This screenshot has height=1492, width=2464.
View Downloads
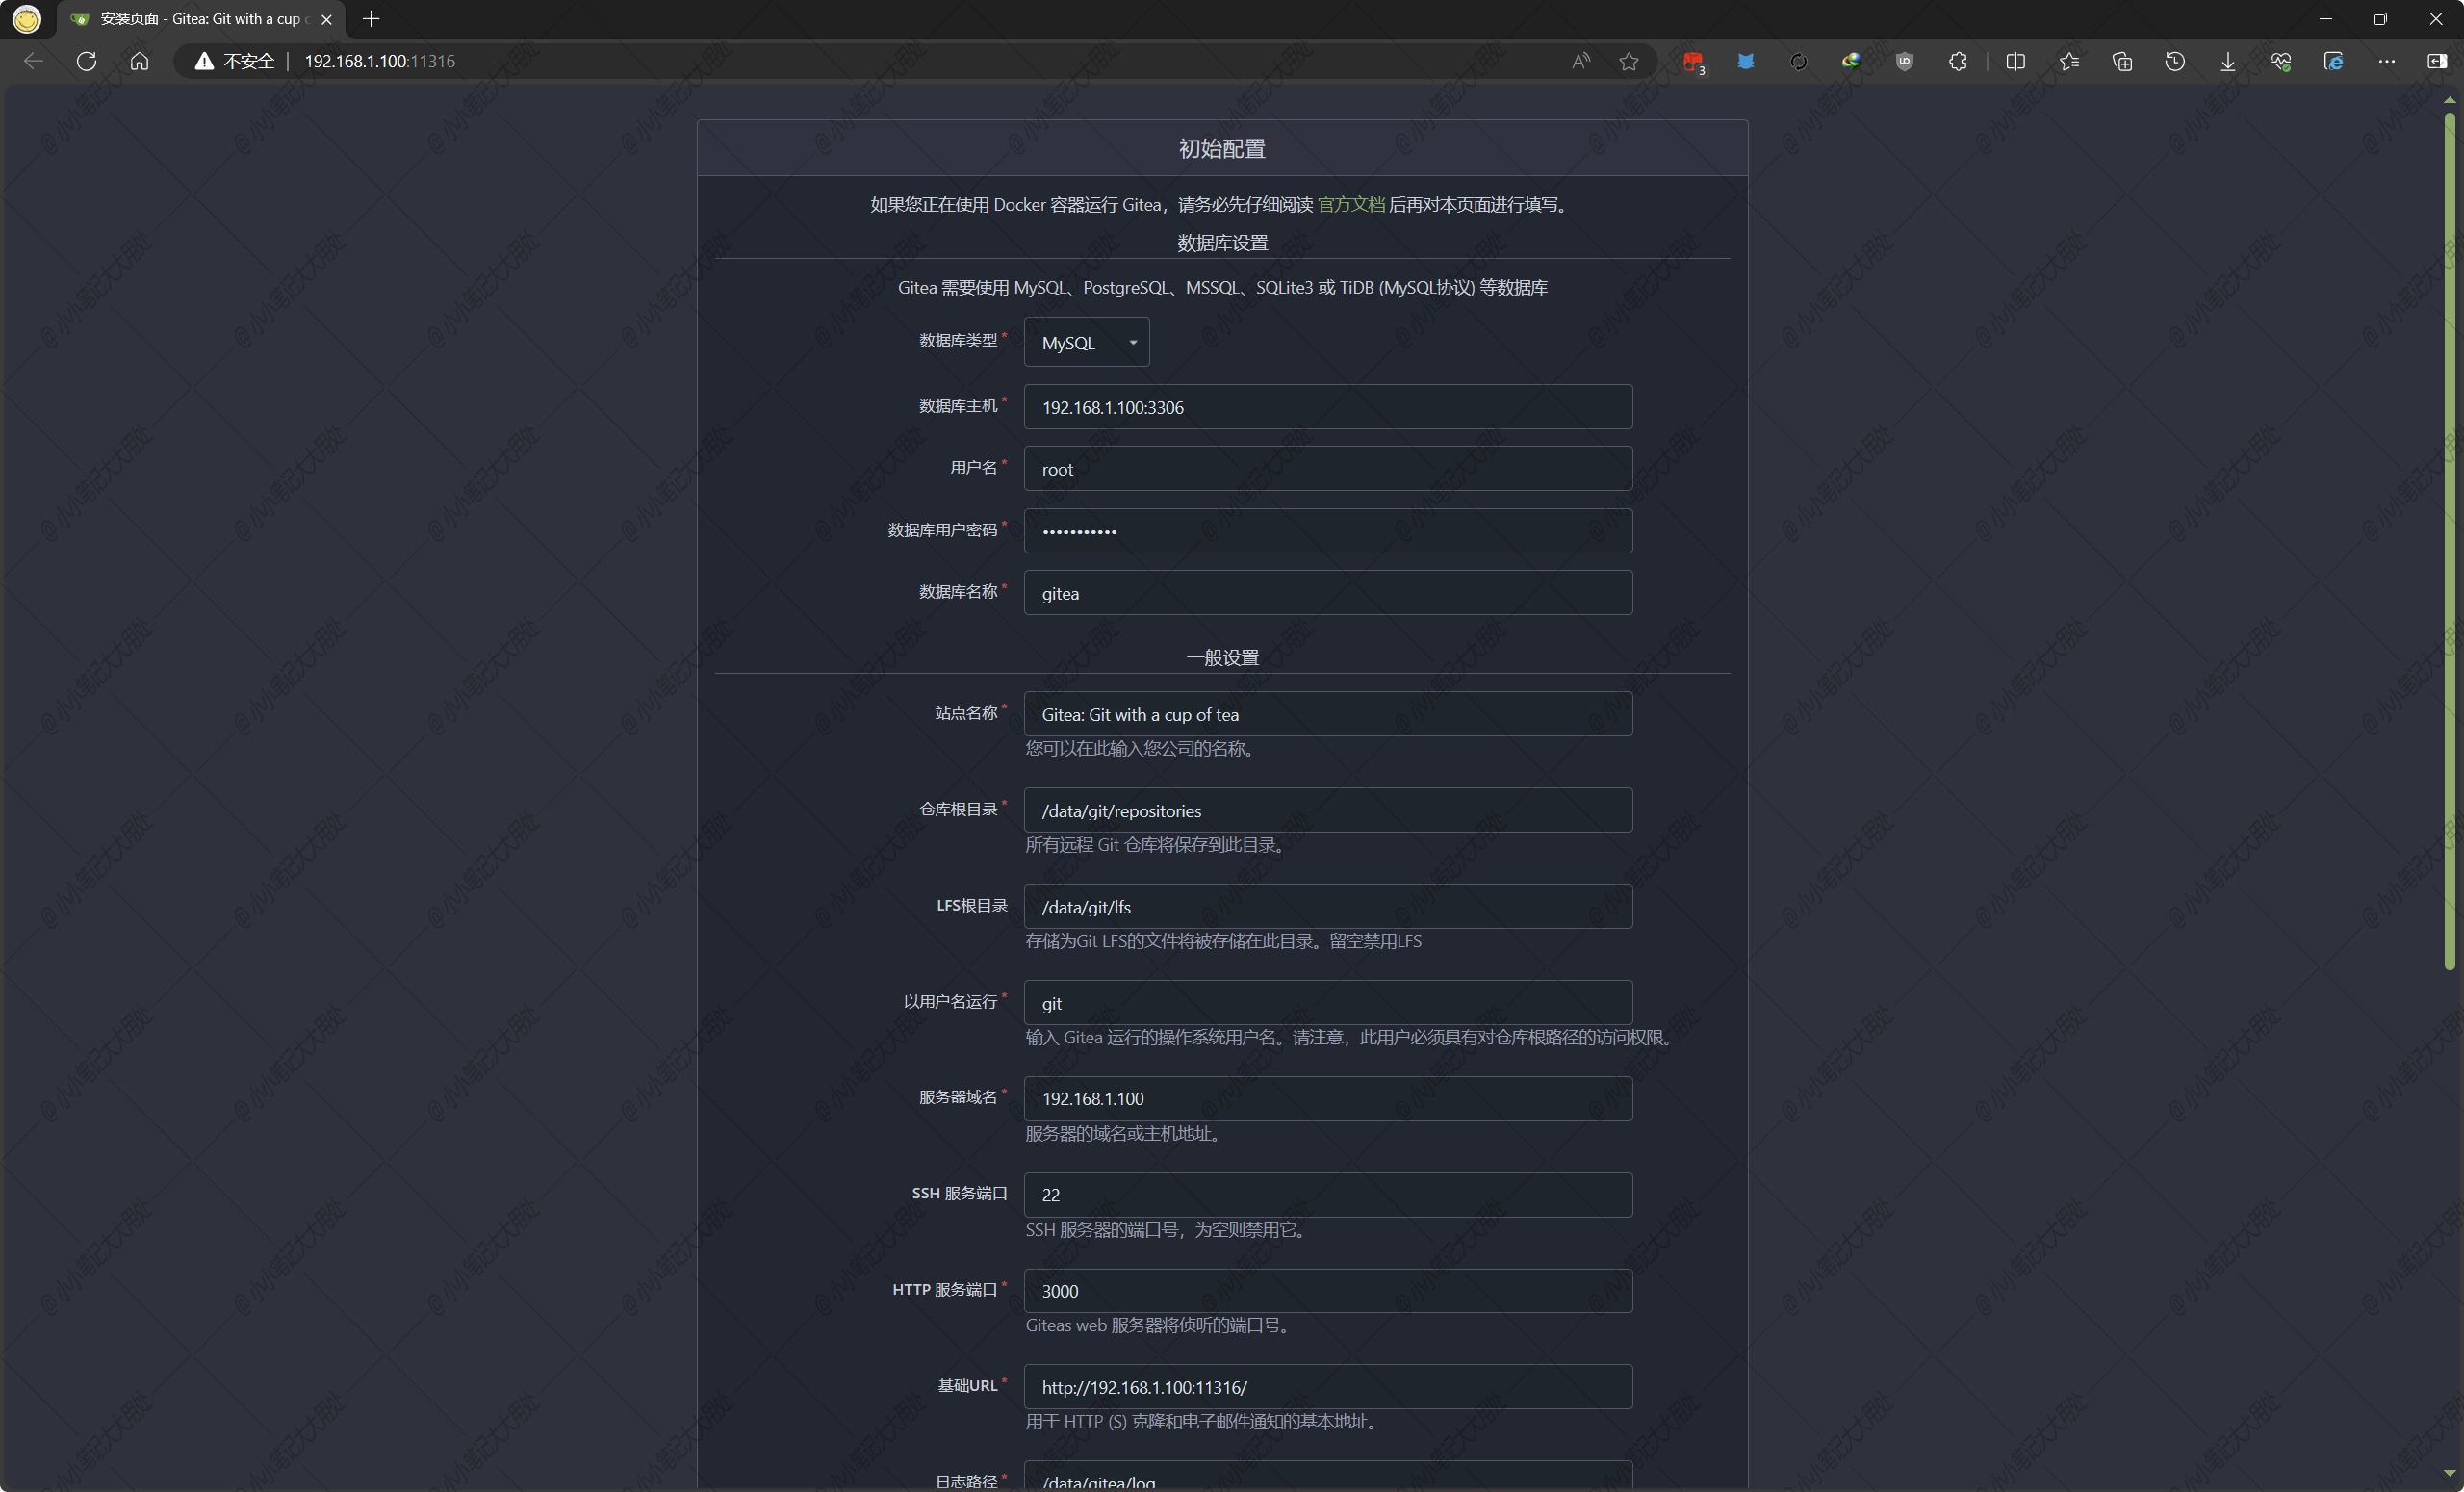(x=2228, y=61)
